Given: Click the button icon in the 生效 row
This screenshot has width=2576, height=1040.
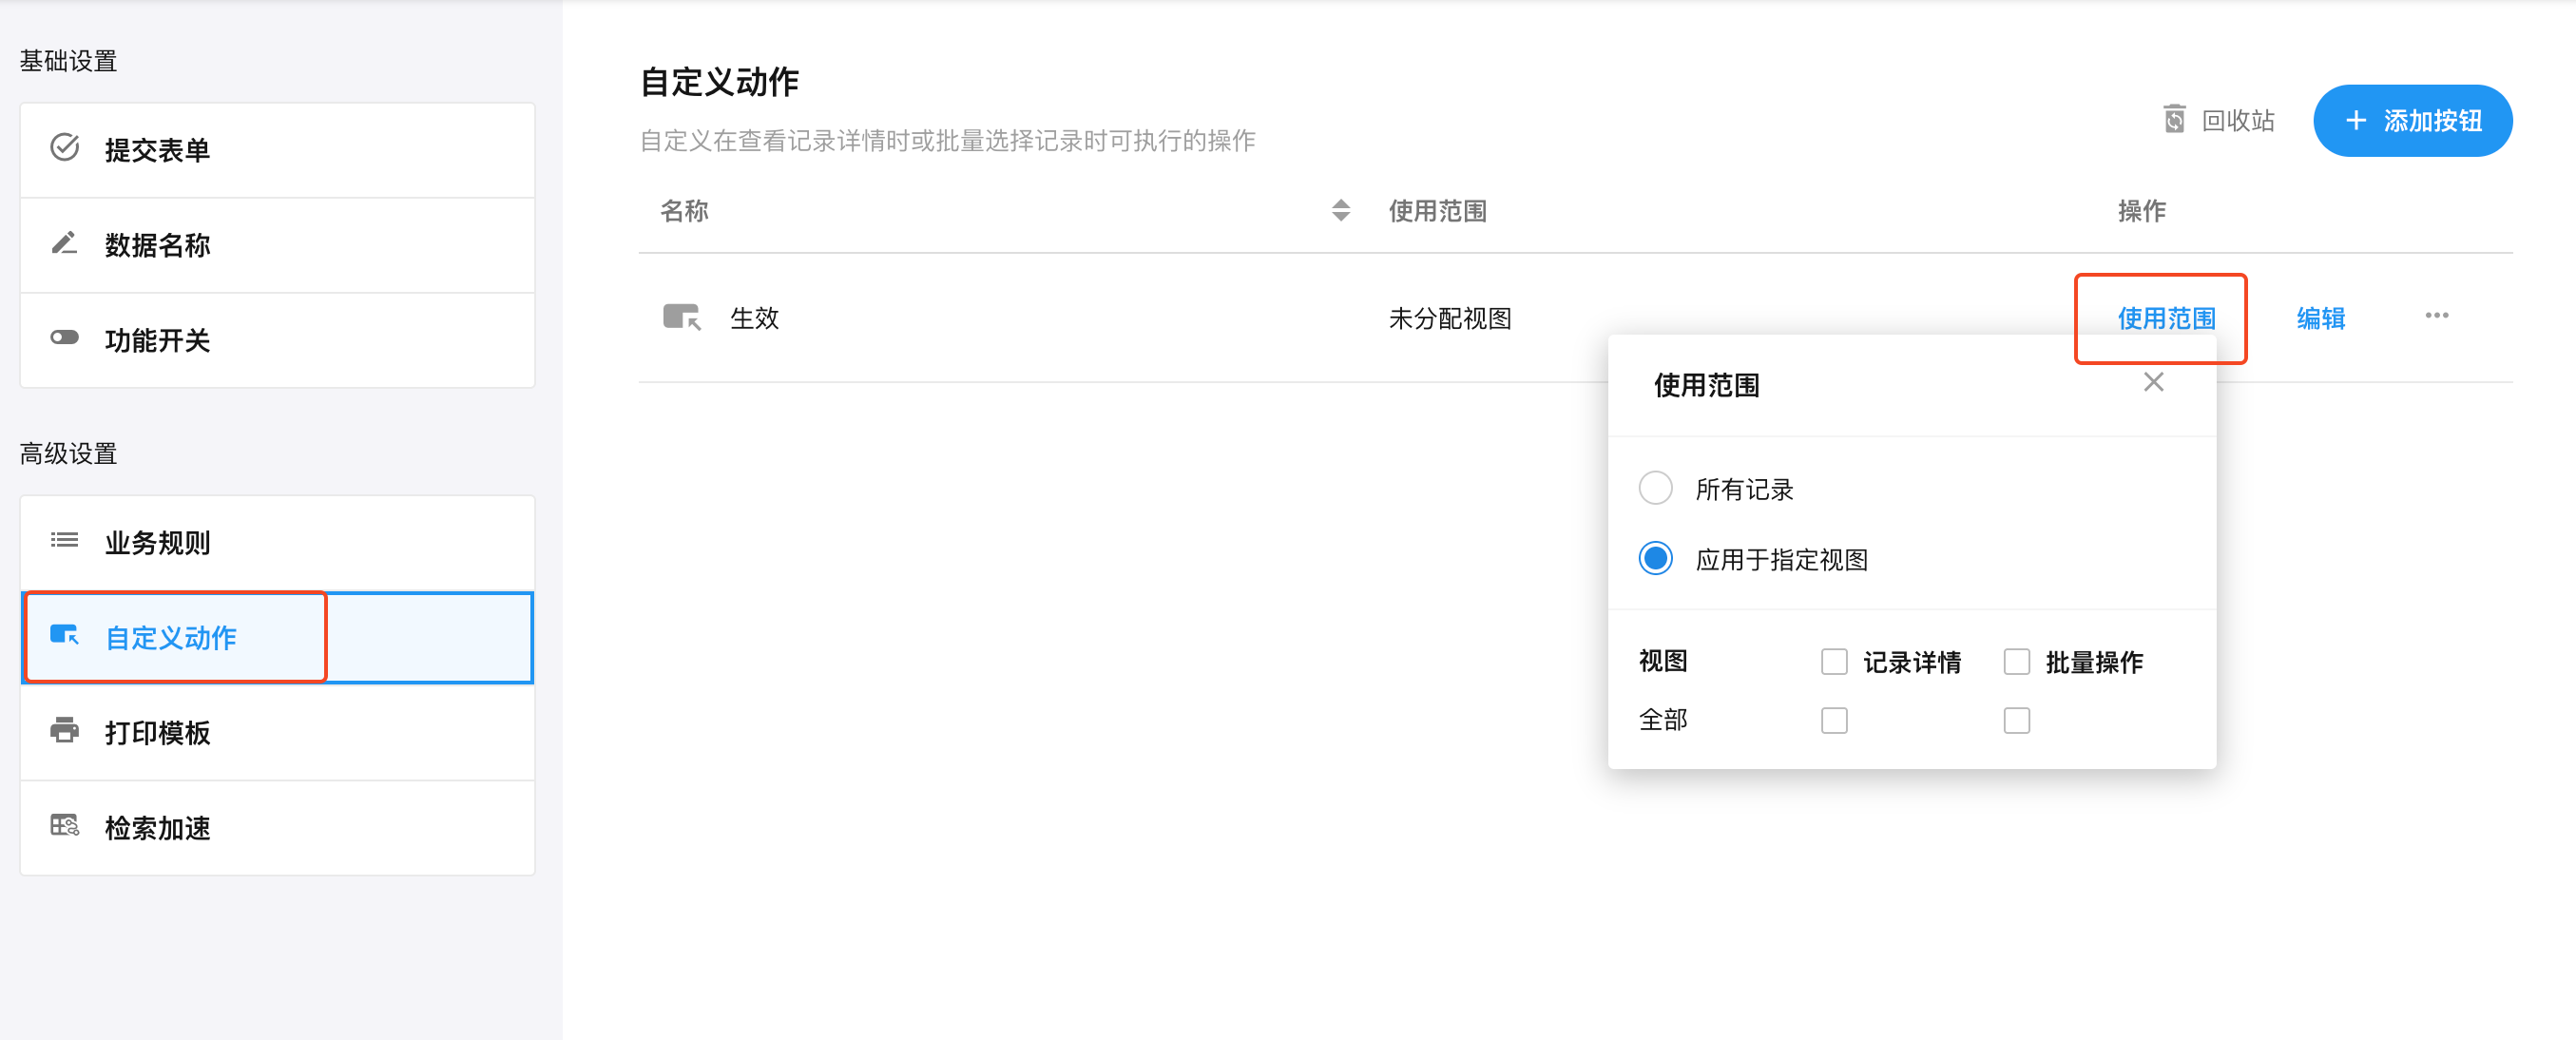Looking at the screenshot, I should click(x=682, y=317).
